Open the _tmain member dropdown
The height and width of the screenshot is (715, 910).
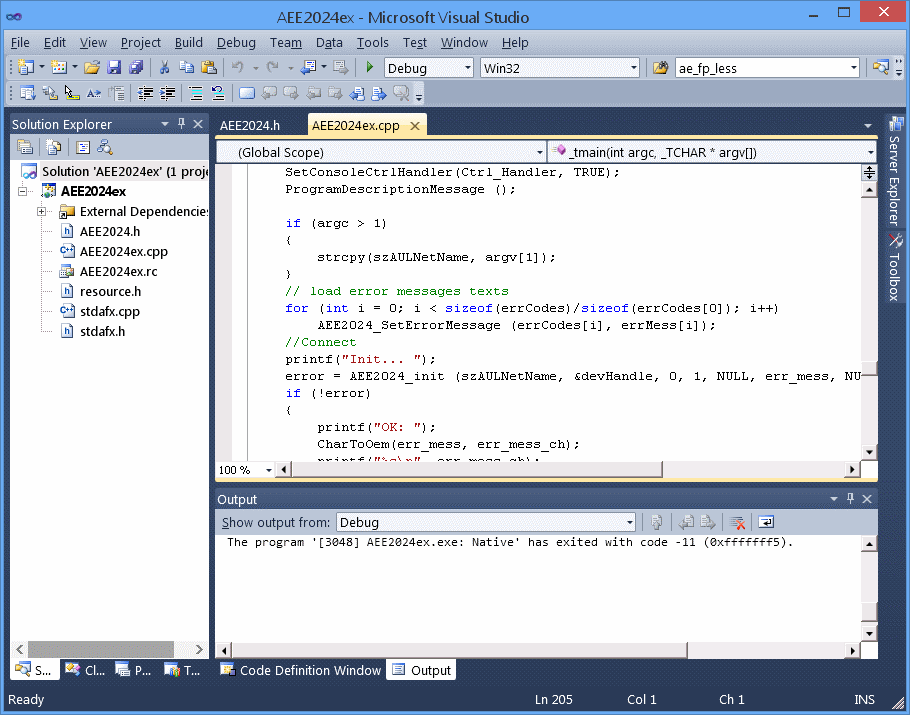click(712, 152)
